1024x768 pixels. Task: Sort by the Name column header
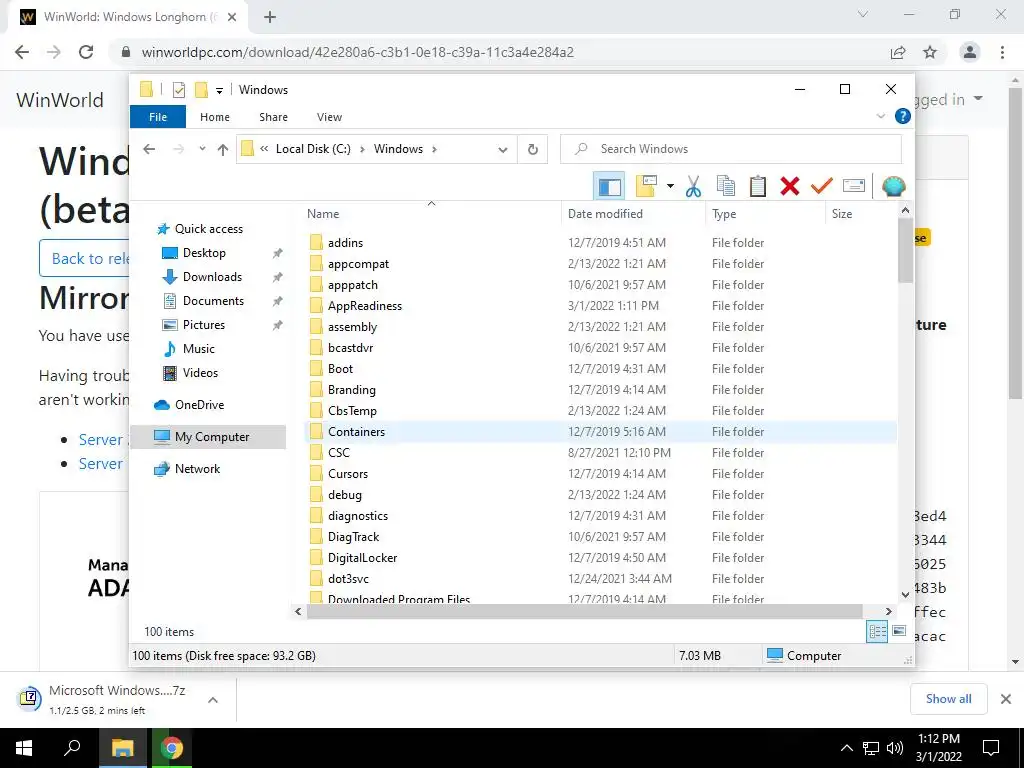point(432,214)
